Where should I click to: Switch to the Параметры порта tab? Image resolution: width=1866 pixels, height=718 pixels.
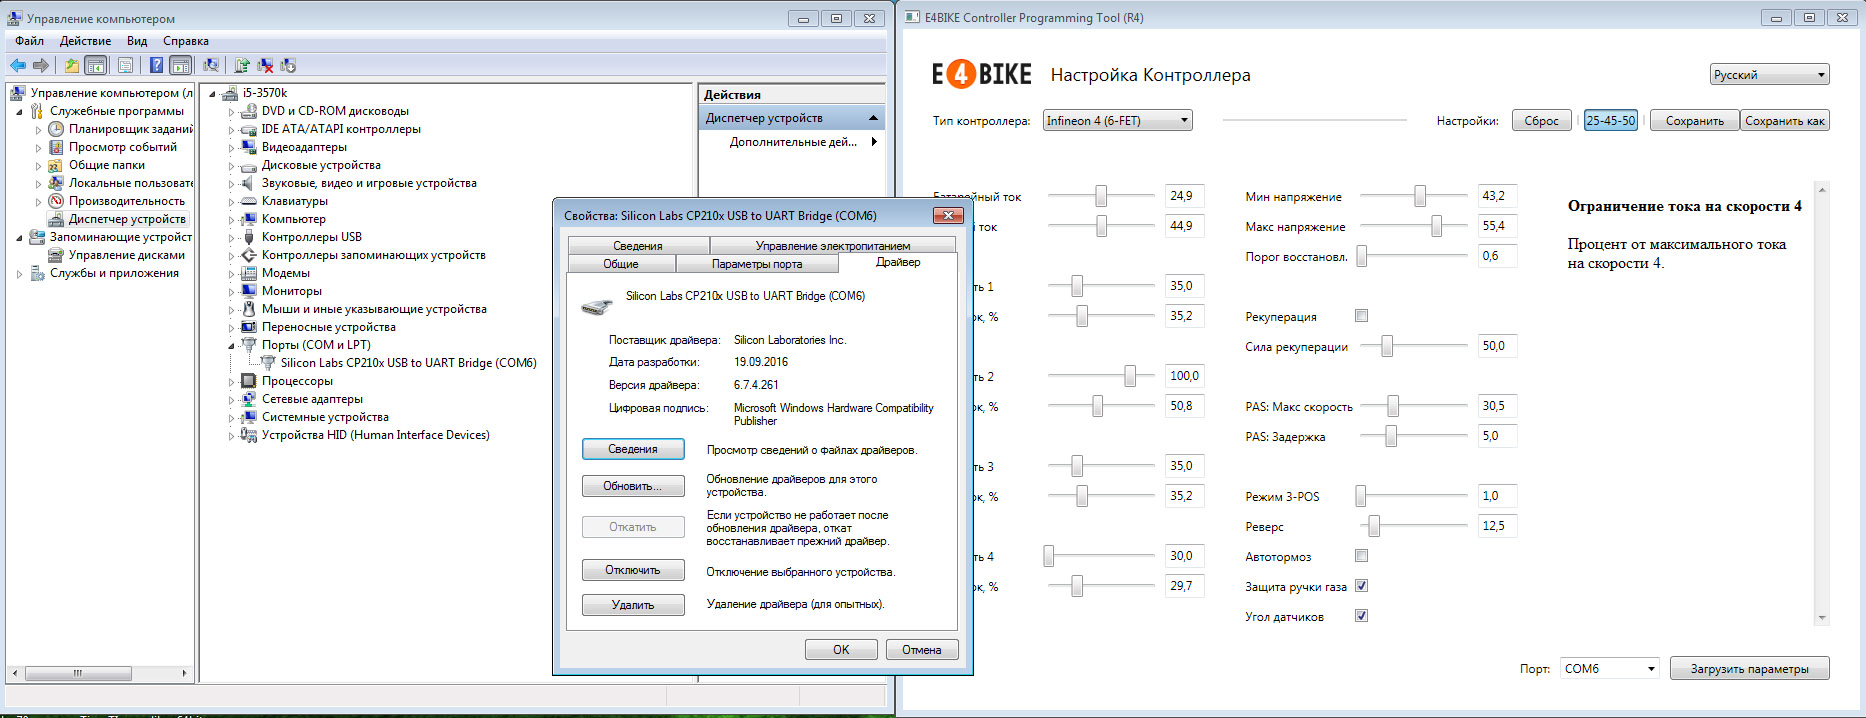pos(757,264)
